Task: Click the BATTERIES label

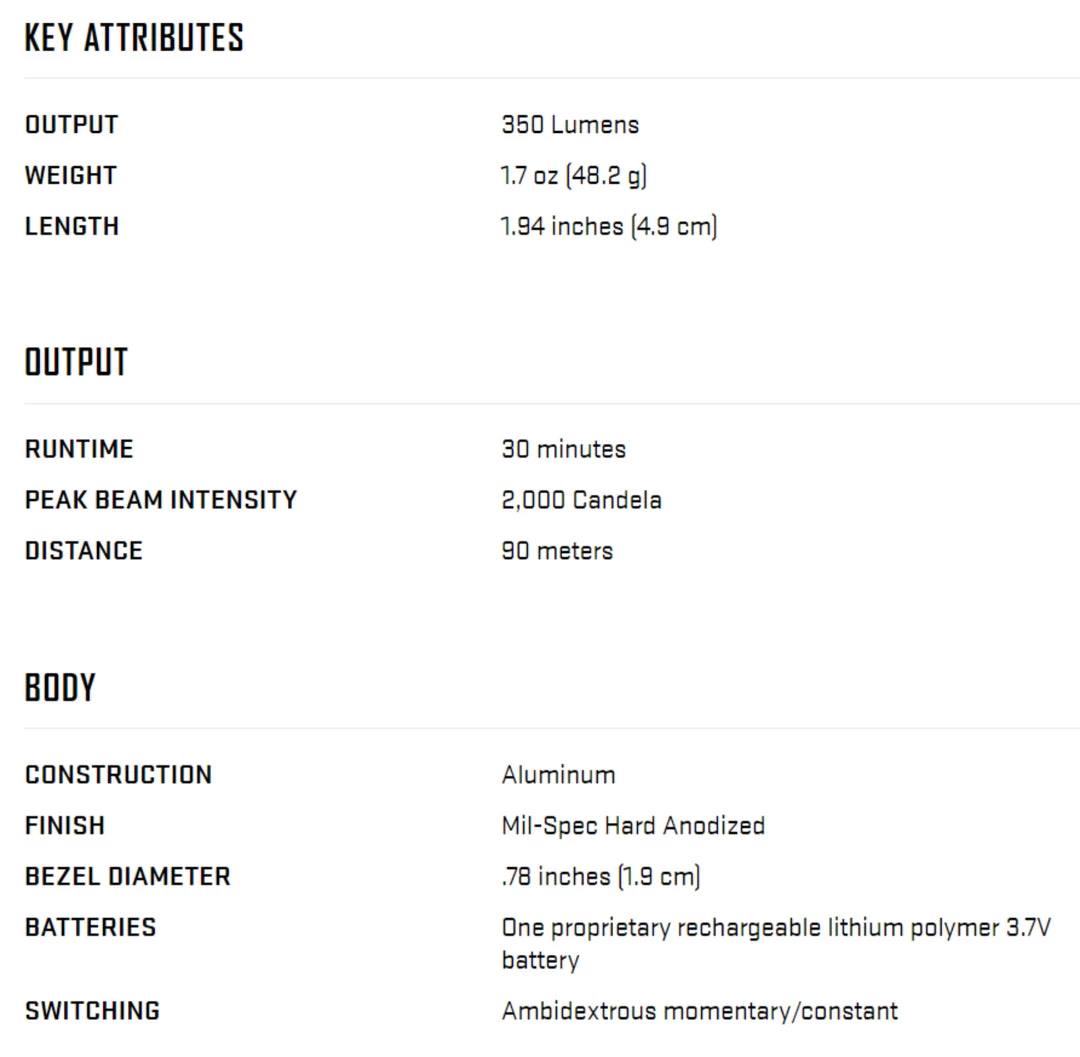Action: 90,928
